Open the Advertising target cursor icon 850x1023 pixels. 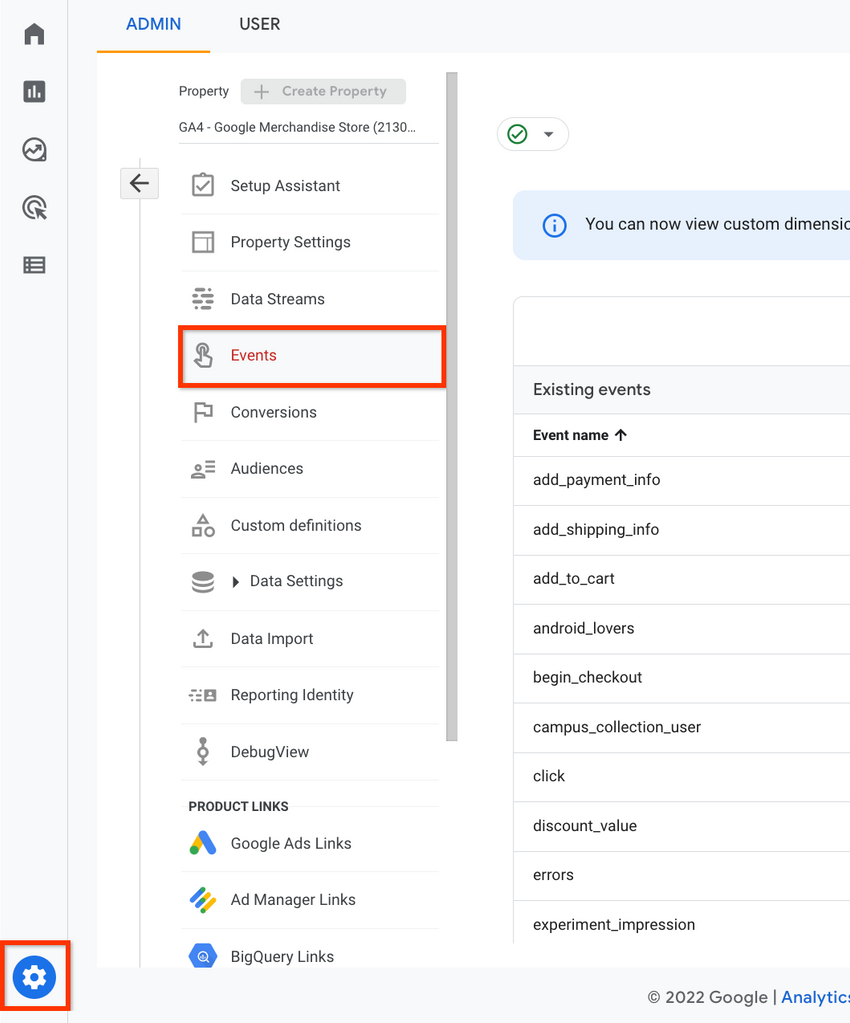34,207
